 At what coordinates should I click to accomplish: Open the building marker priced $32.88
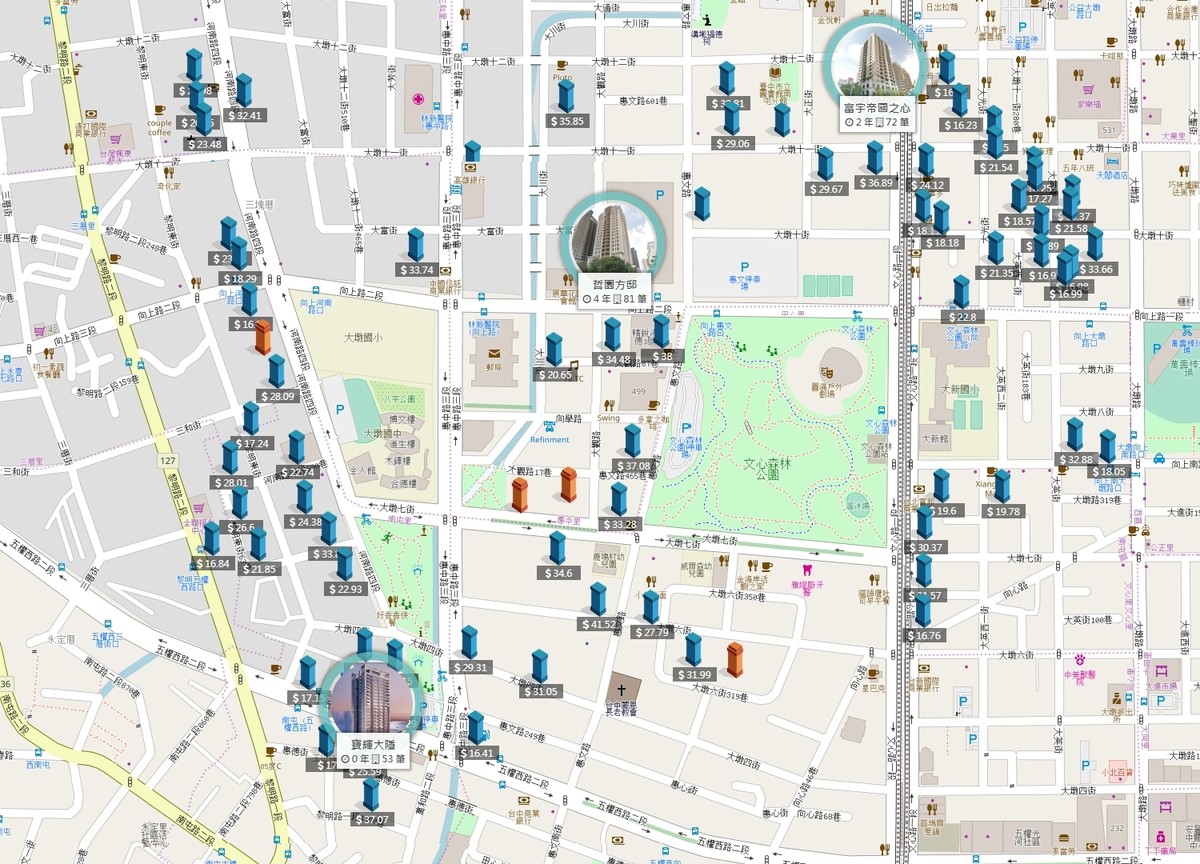[1075, 435]
